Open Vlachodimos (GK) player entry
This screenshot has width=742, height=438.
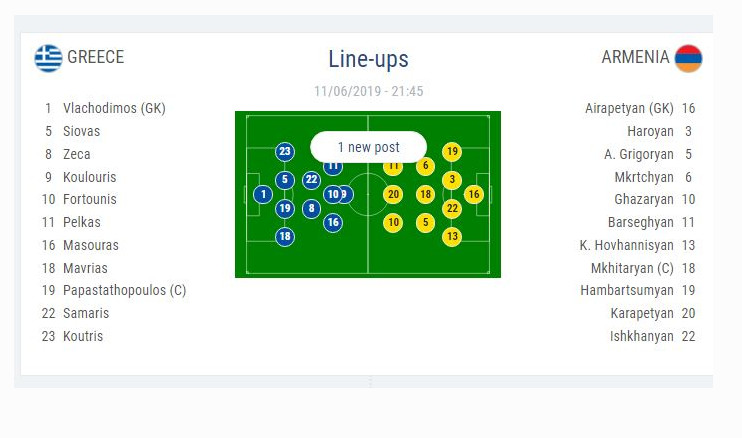coord(104,108)
